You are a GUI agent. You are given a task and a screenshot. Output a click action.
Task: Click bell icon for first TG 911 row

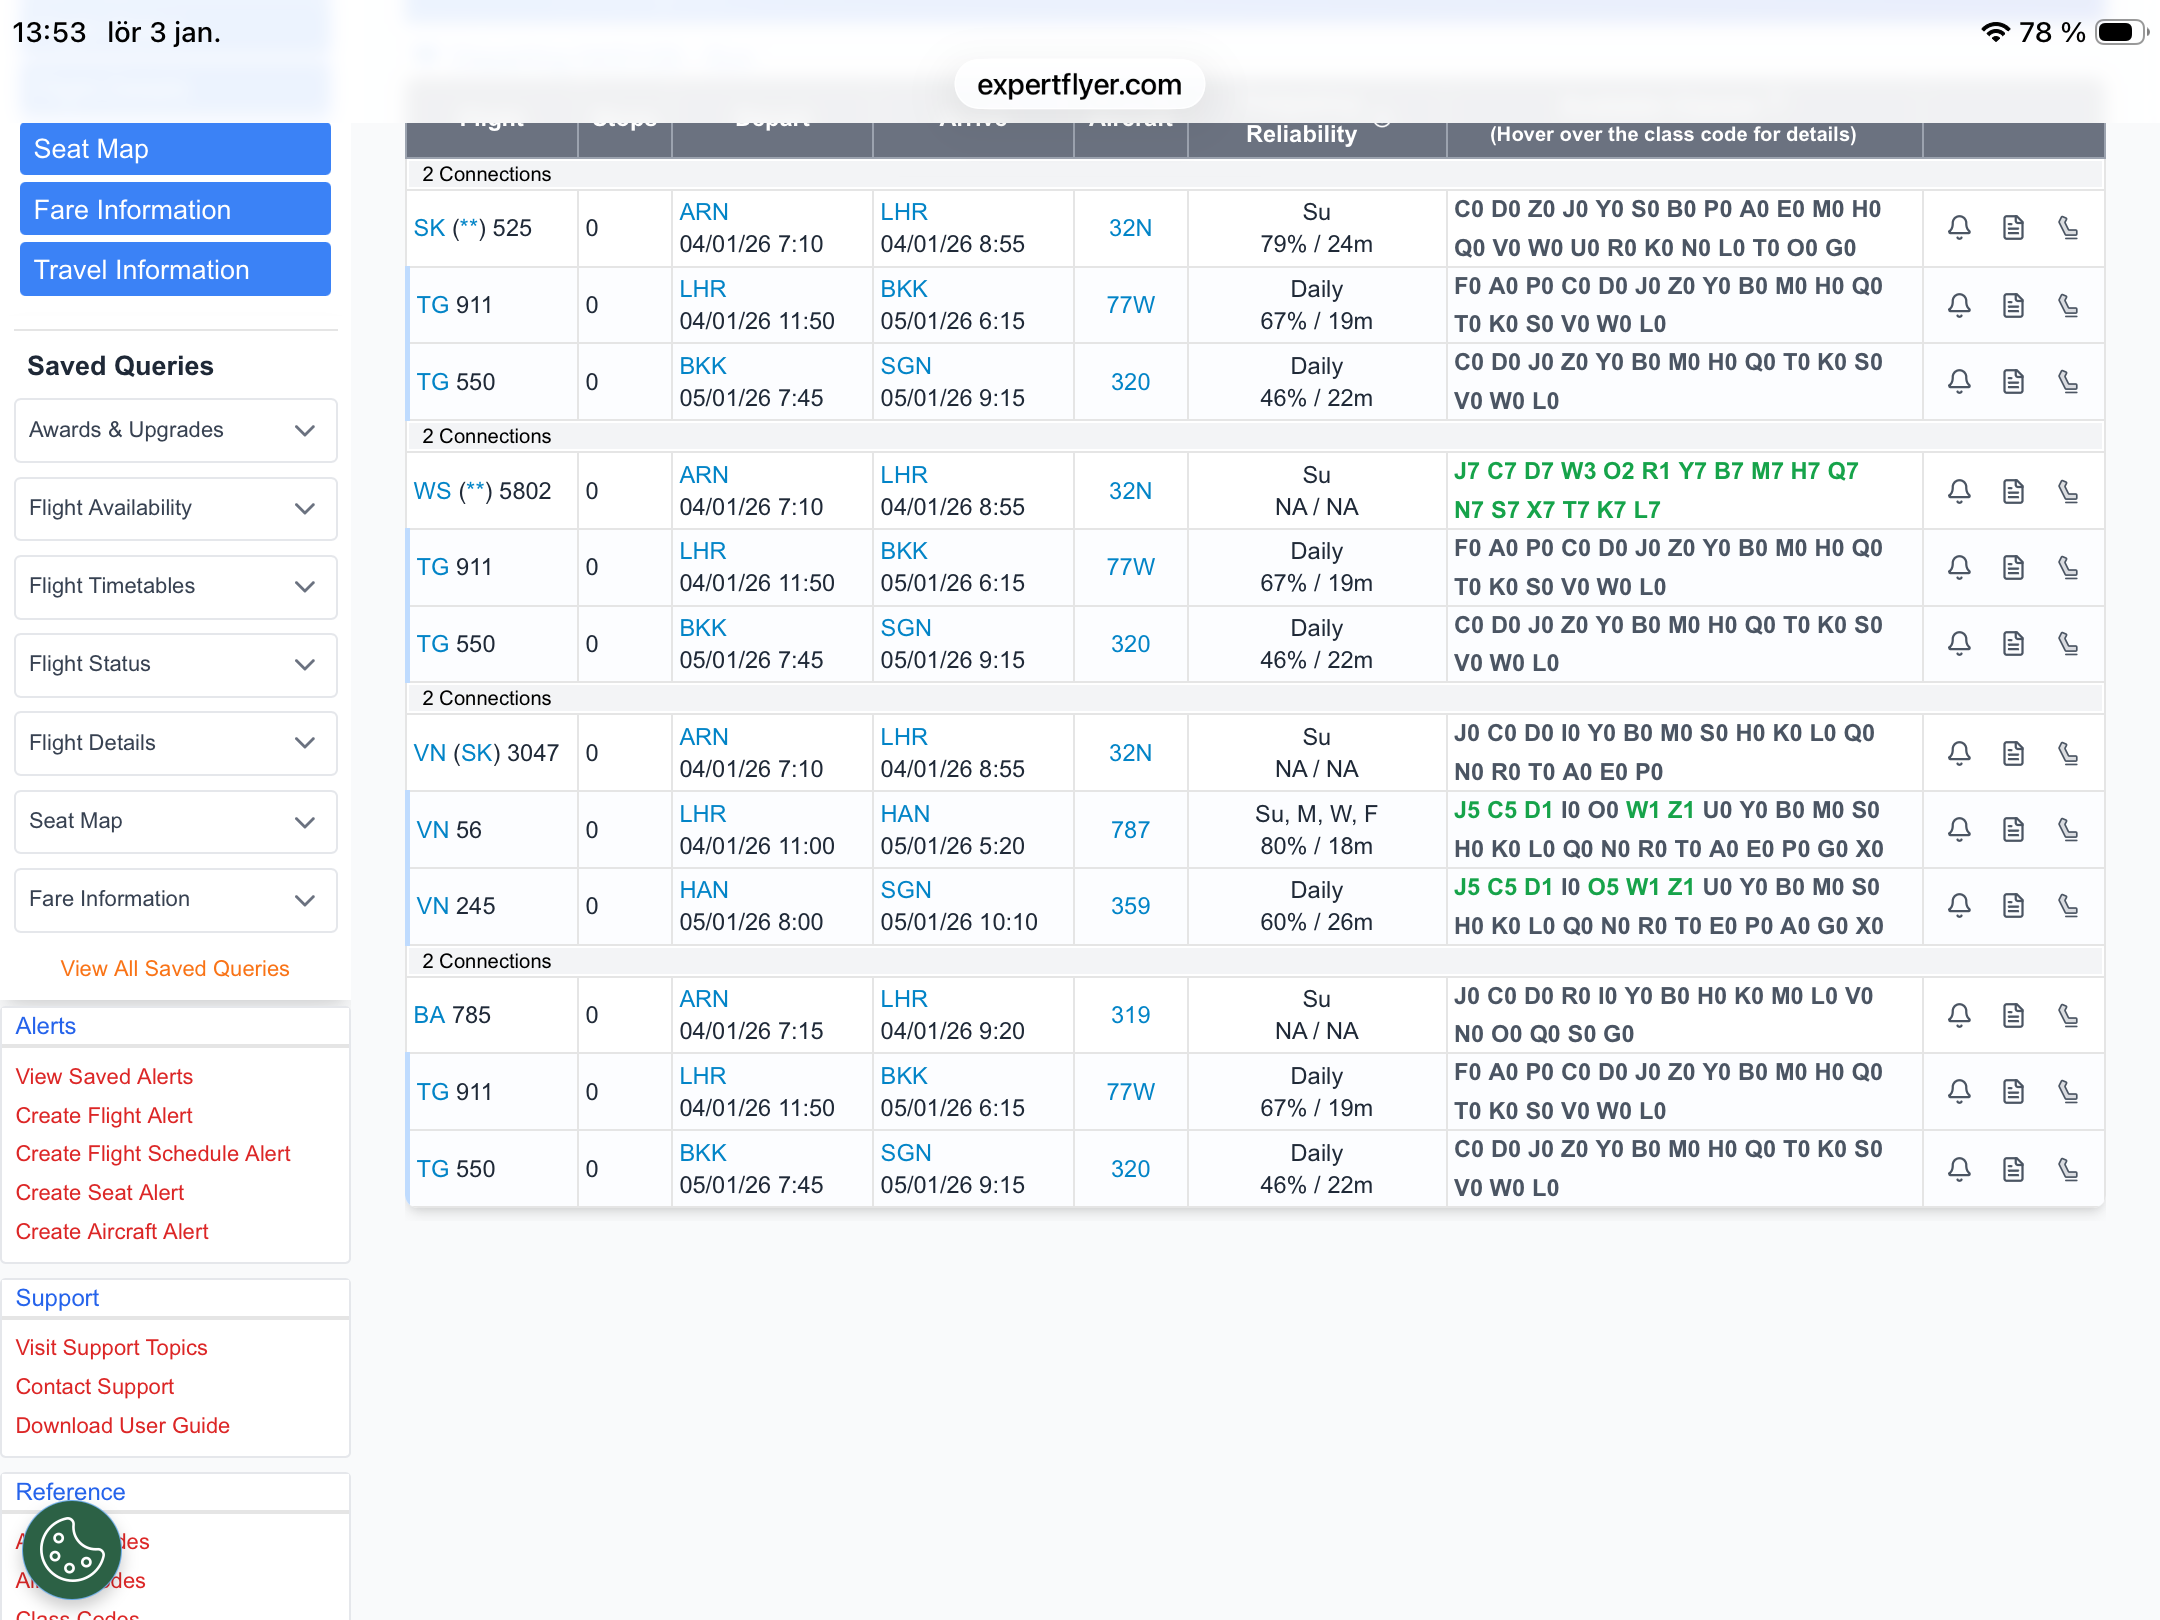[x=1959, y=305]
